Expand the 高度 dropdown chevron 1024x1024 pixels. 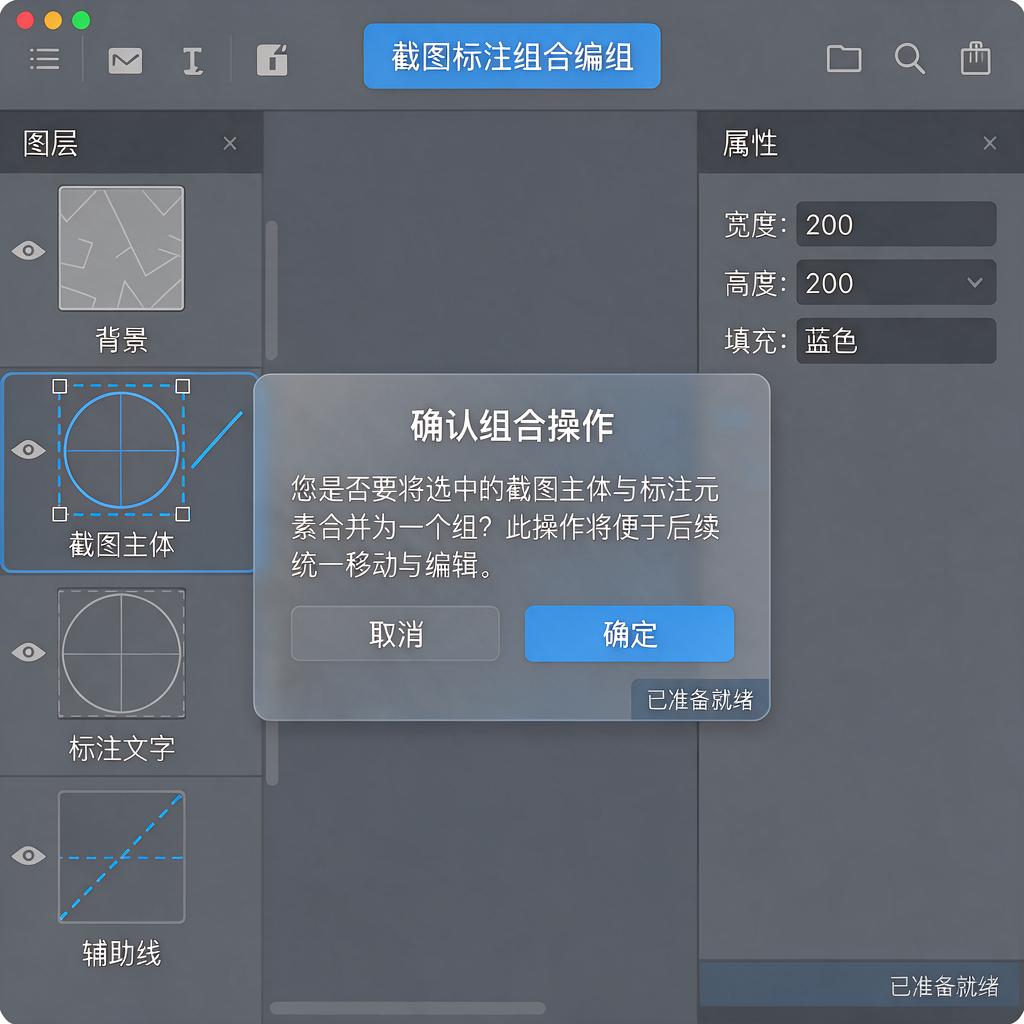975,283
